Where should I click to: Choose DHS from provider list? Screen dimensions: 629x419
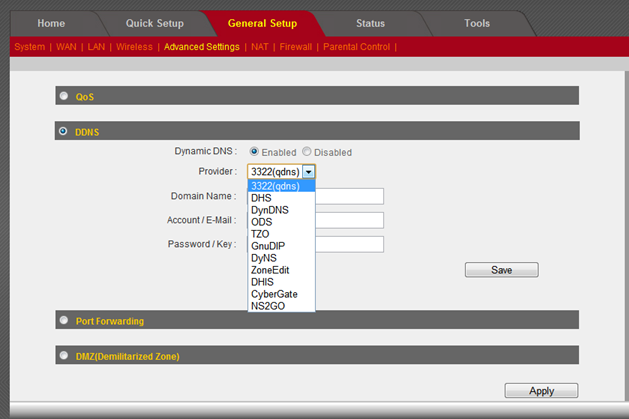pyautogui.click(x=281, y=198)
